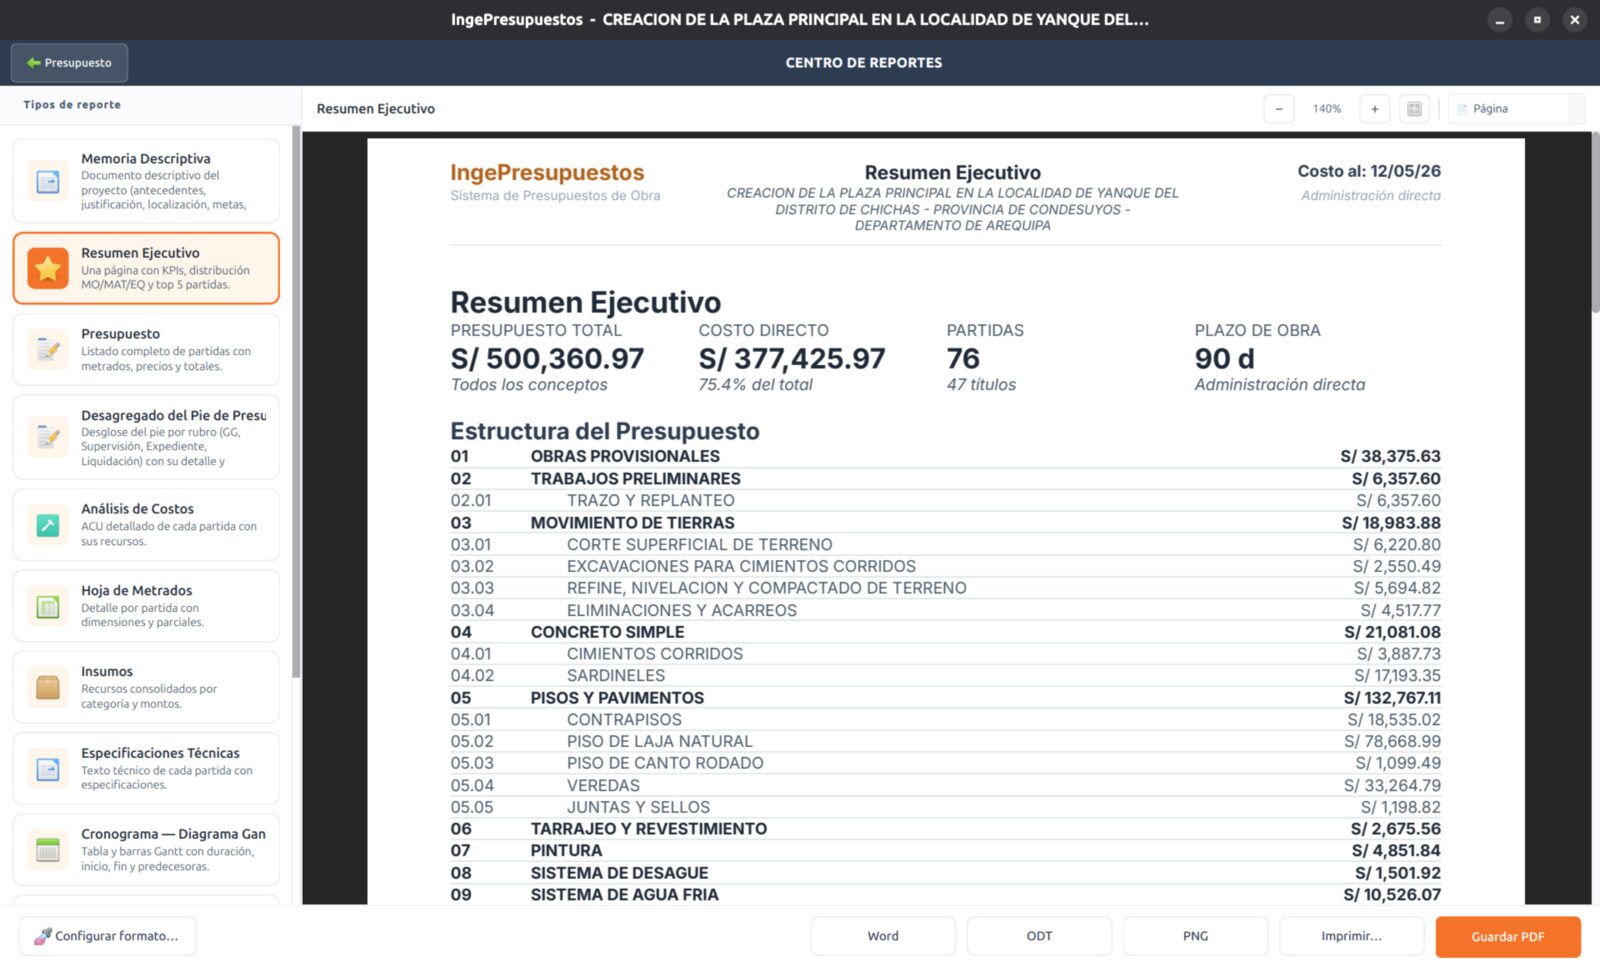
Task: Click the "PINTURA" row
Action: [946, 851]
